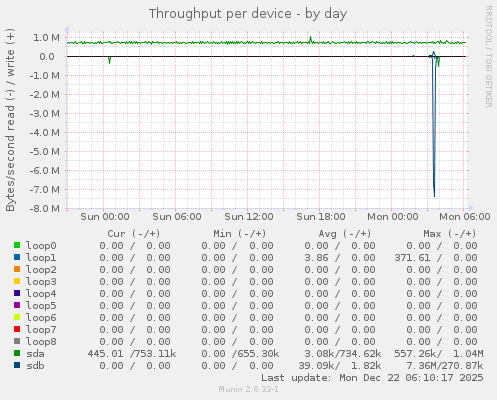Select the loop4 legend label
497x400 pixels.
41,294
